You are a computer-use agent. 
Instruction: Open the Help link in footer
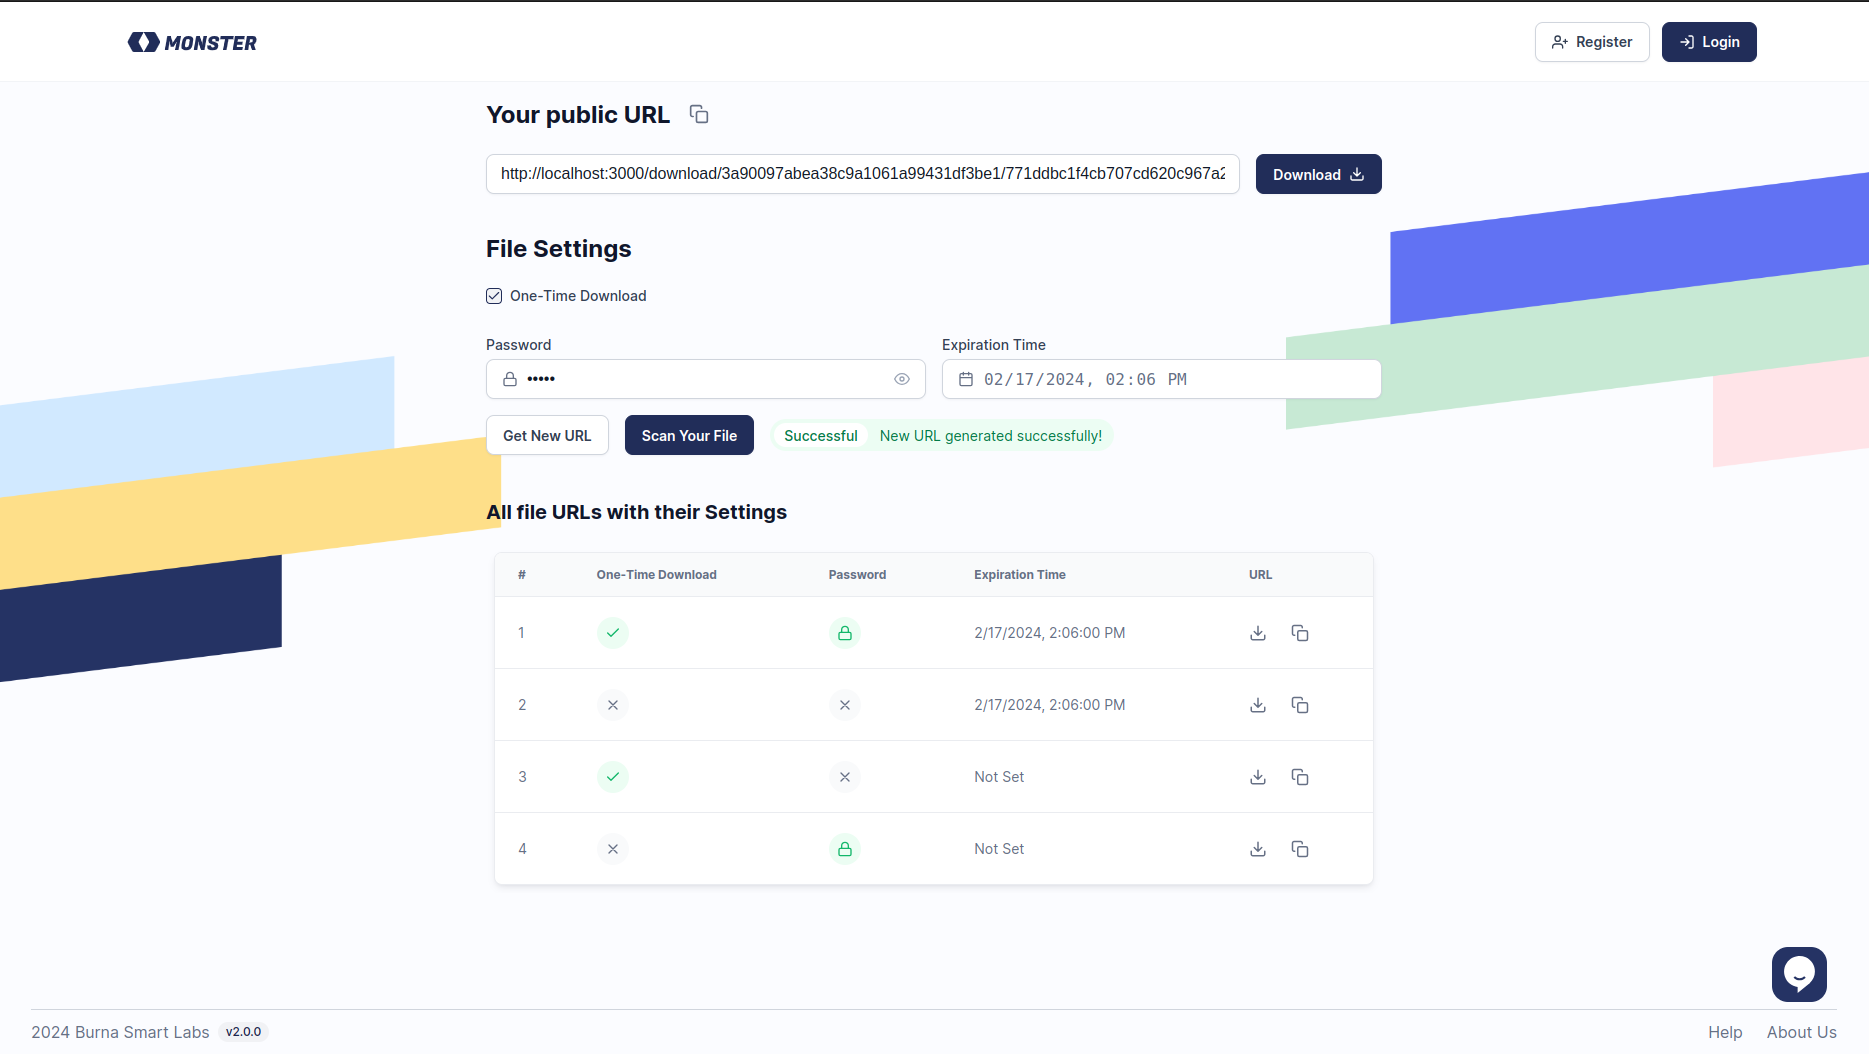(x=1725, y=1032)
